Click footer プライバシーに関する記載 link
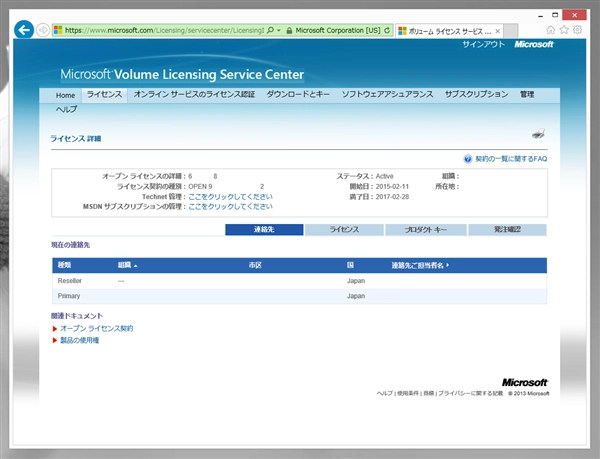The image size is (600, 459). [x=471, y=393]
